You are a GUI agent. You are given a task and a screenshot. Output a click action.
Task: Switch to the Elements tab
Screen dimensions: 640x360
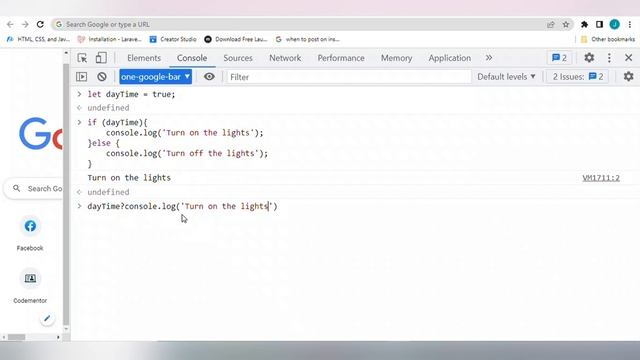[144, 58]
